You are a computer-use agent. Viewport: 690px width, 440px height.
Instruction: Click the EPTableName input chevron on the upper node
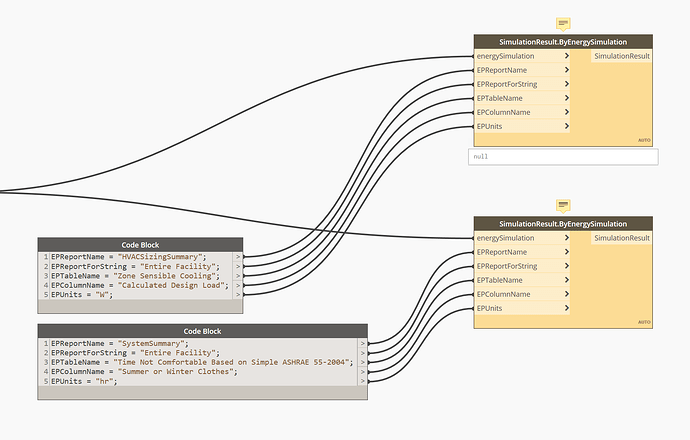click(567, 98)
